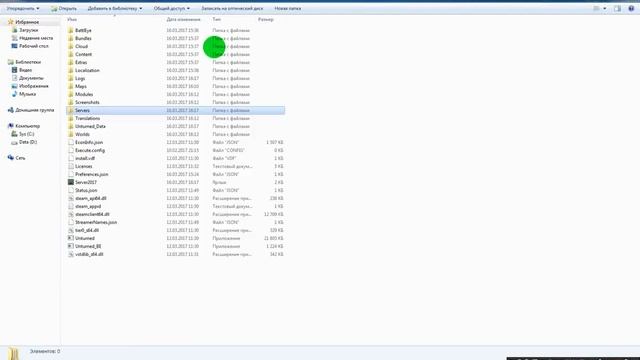Click the BattlEye folder icon
The image size is (640, 360).
[71, 30]
